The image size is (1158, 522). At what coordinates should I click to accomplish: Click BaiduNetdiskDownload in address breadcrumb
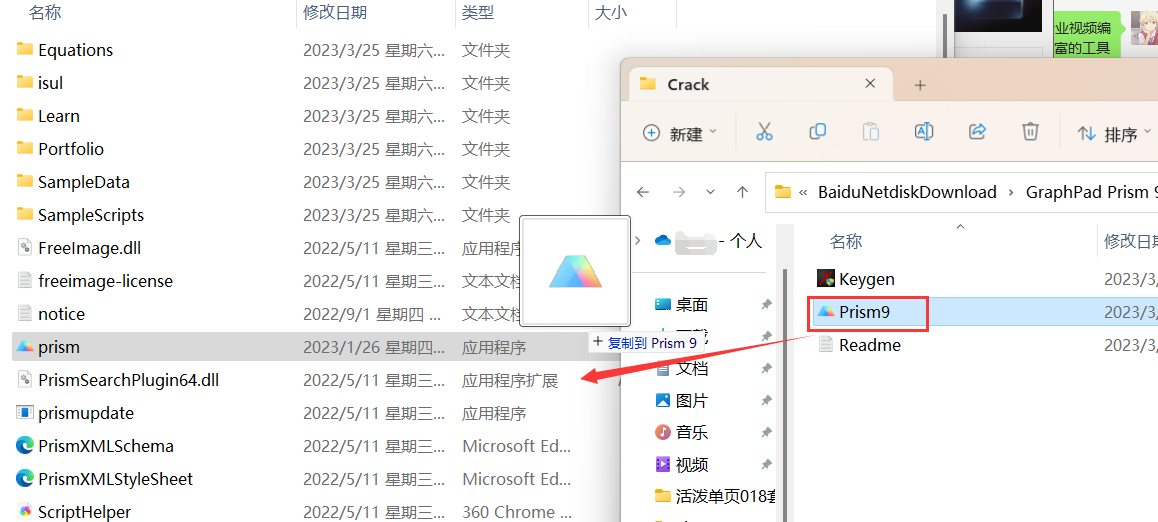click(x=907, y=192)
